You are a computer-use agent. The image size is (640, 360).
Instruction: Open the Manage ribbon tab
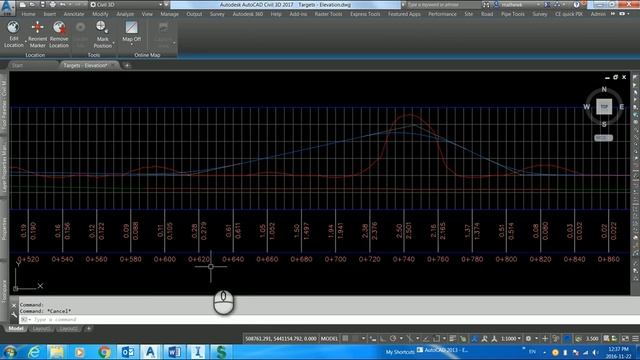(169, 14)
